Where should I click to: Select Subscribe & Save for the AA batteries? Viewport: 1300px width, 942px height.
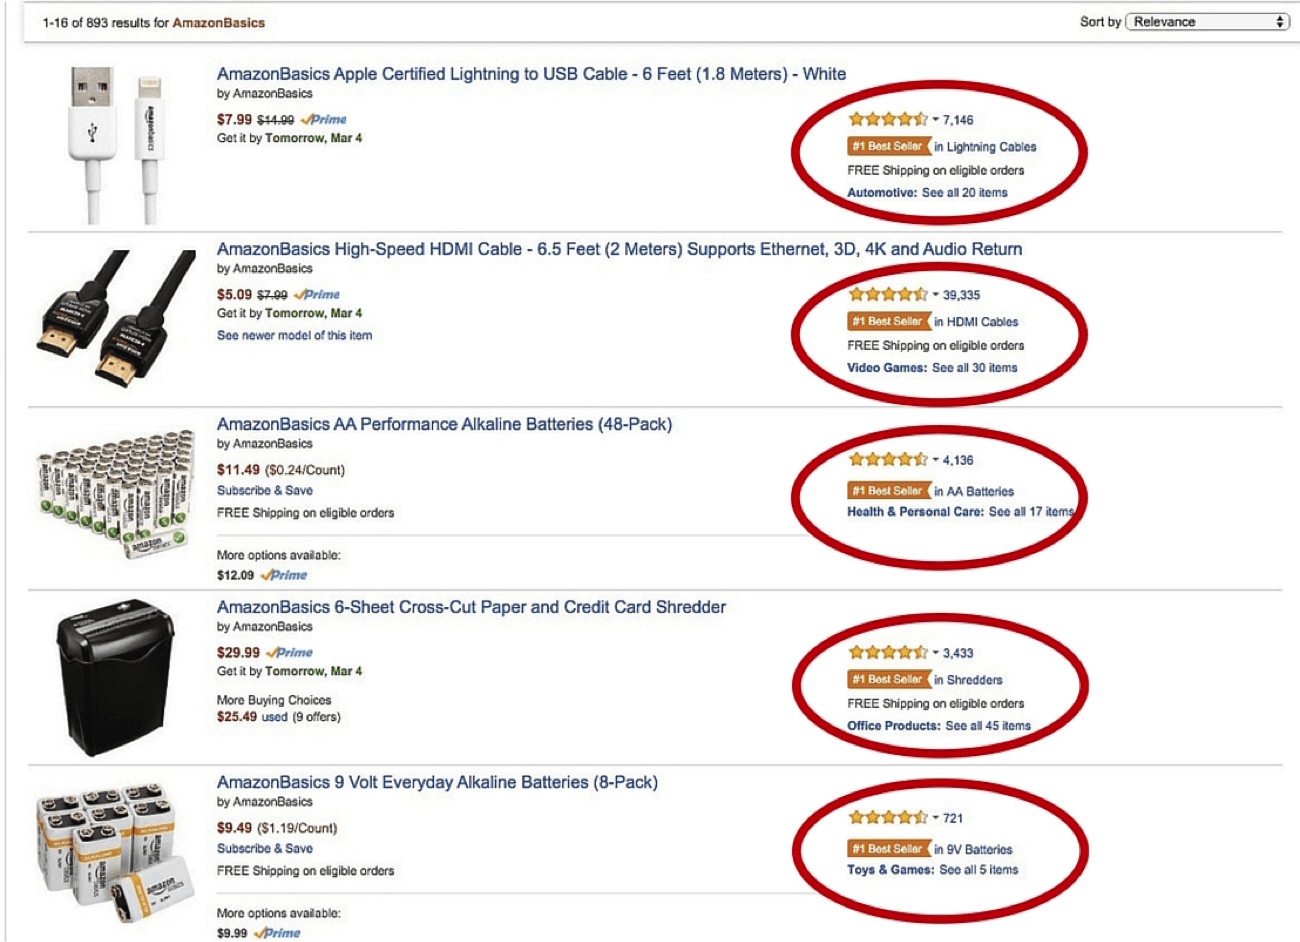(x=264, y=490)
